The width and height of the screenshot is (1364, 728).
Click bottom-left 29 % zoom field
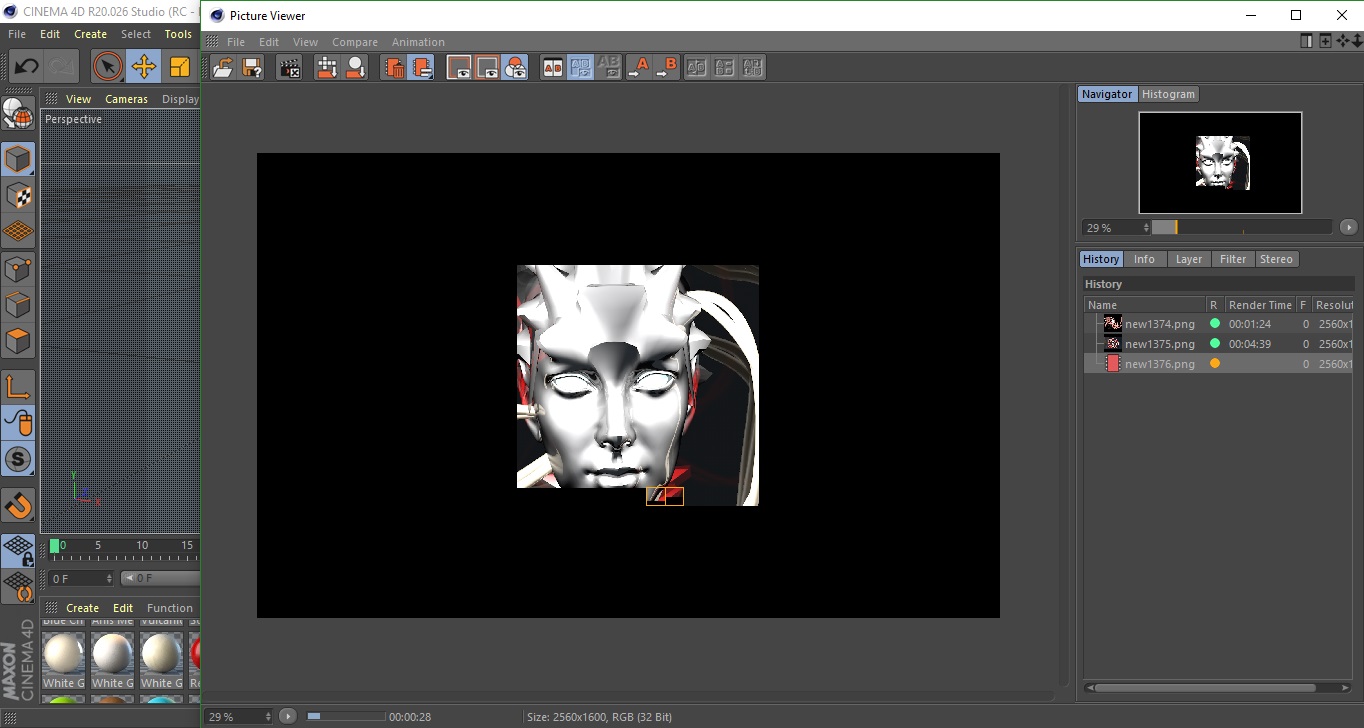click(x=239, y=717)
